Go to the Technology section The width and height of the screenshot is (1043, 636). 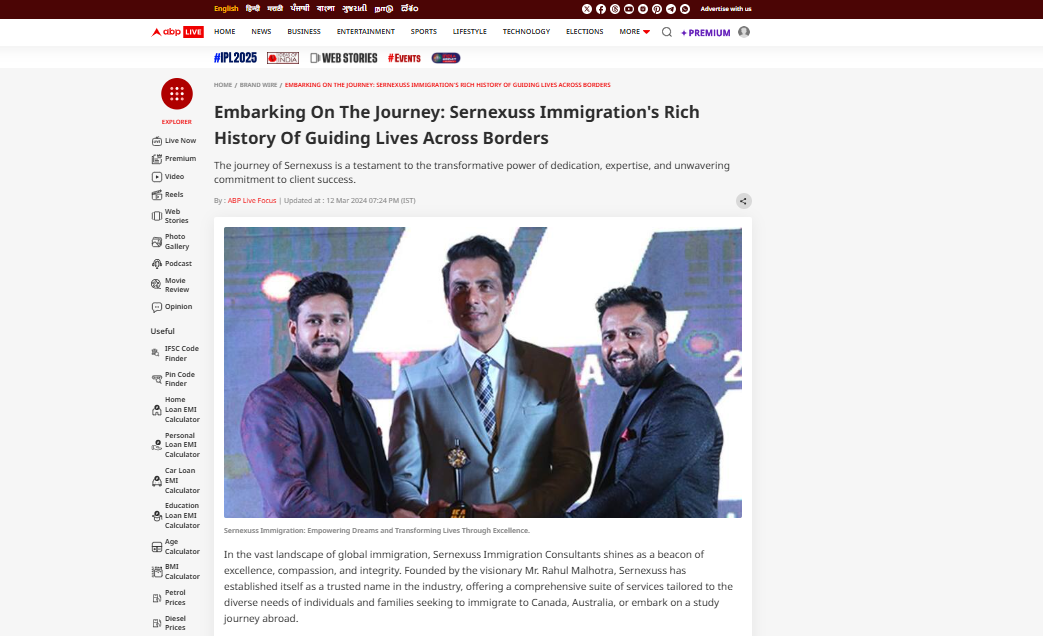click(526, 32)
